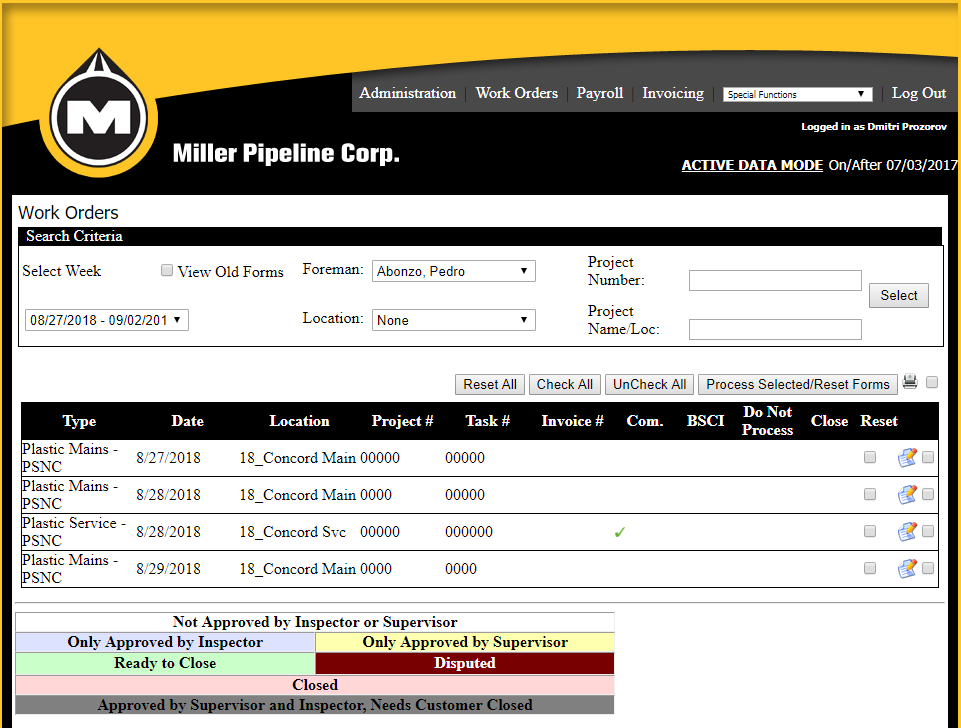Expand the Foreman dropdown showing Abonzo, Pedro
The width and height of the screenshot is (961, 728).
coord(454,271)
